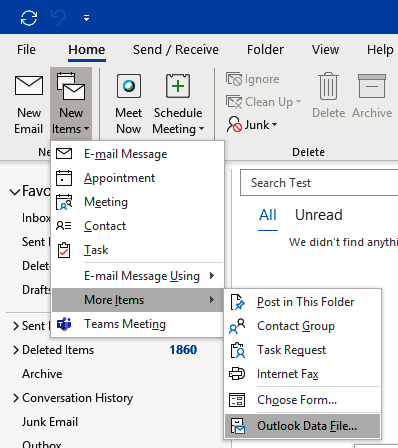Expand the Conversation History folder arrow
The width and height of the screenshot is (398, 448).
coord(16,398)
